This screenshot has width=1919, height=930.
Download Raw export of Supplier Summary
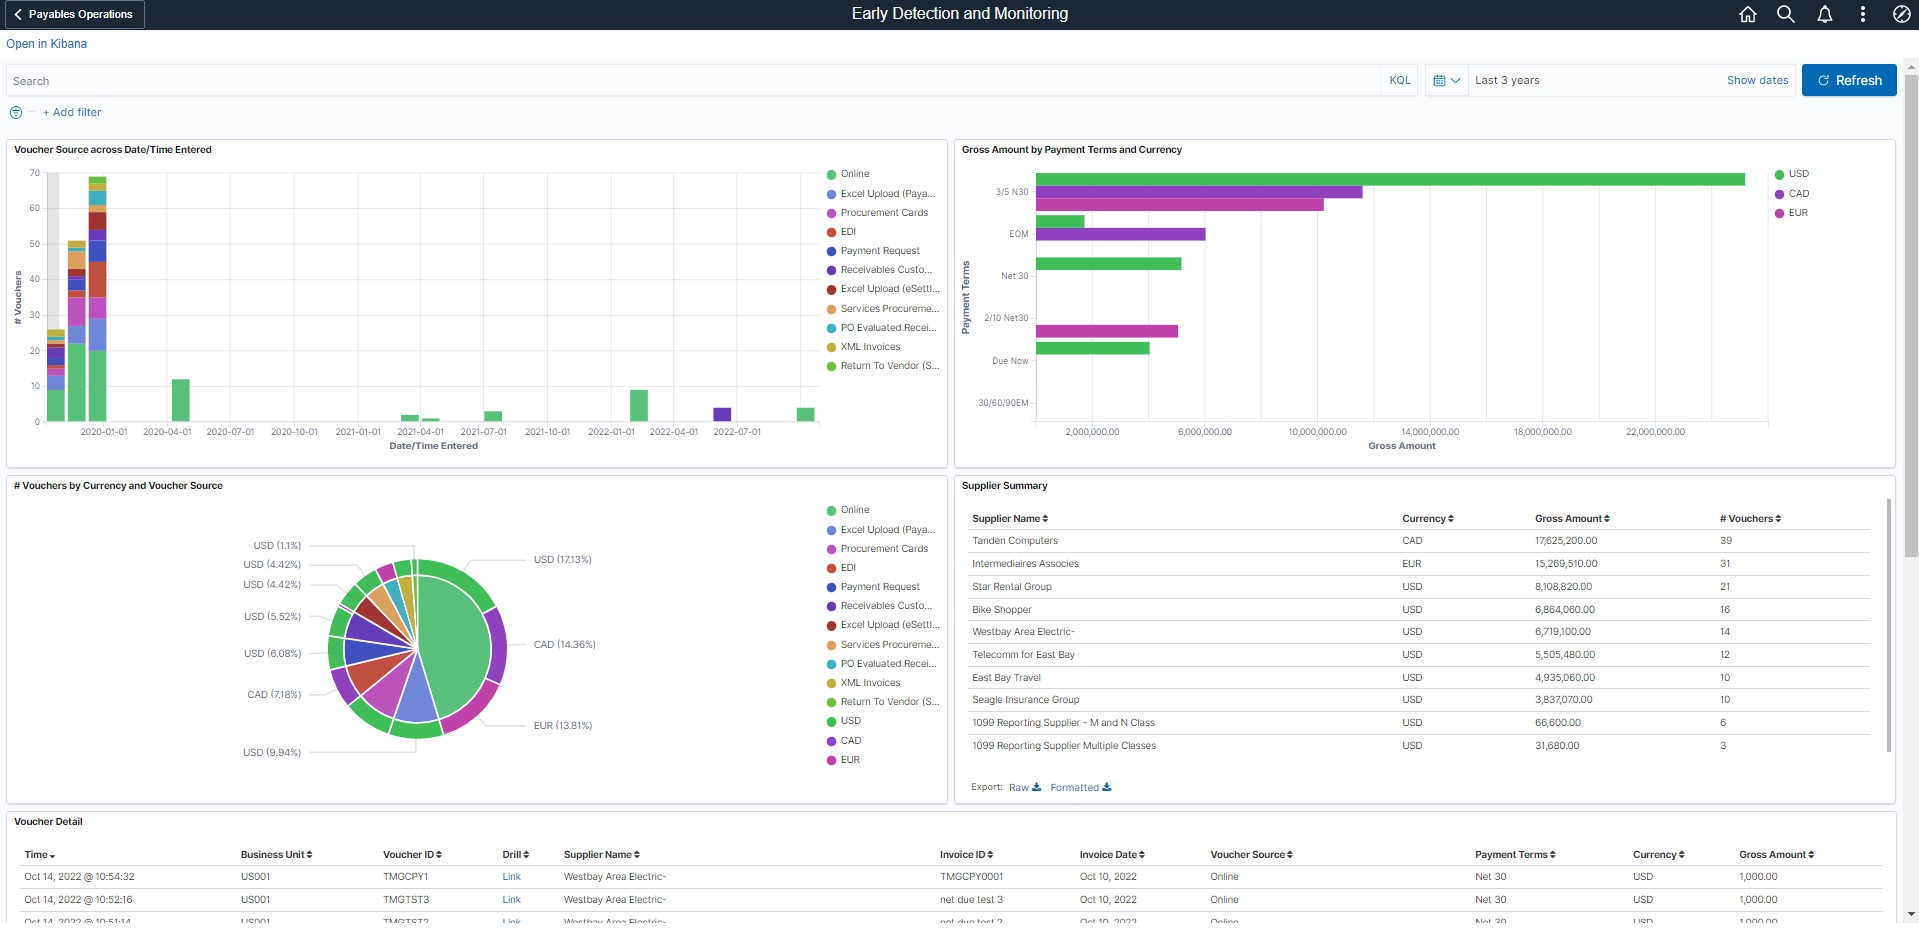(x=1025, y=788)
